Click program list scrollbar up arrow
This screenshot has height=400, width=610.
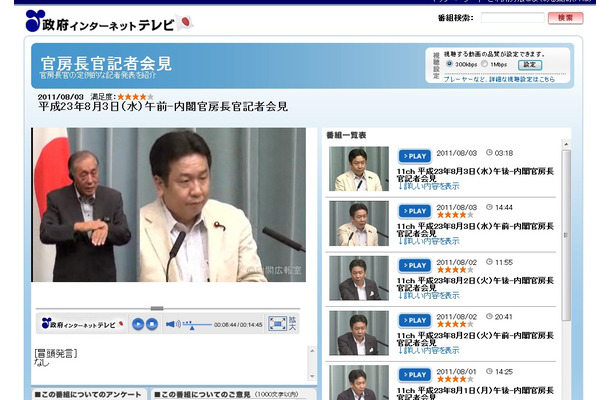(x=566, y=144)
